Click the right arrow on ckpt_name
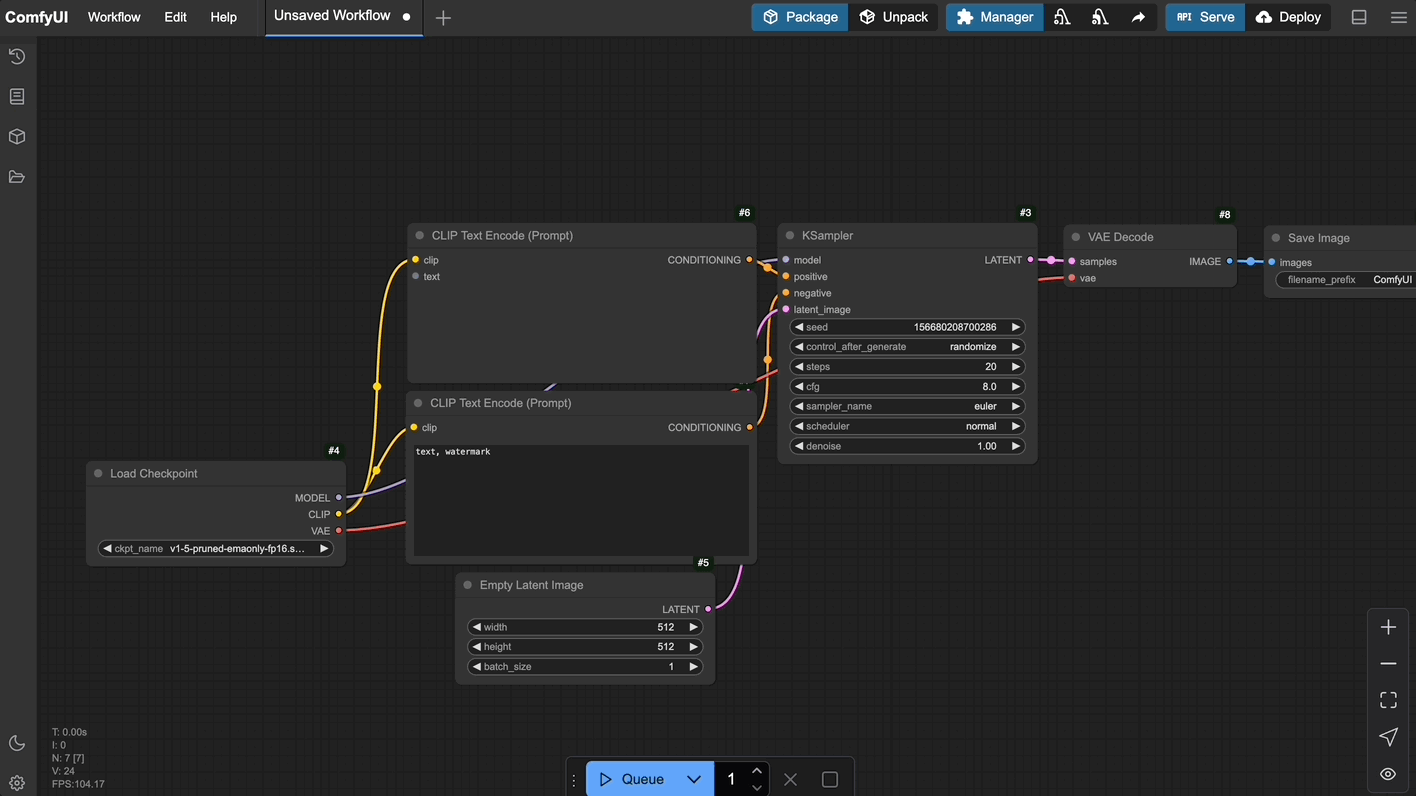Viewport: 1416px width, 796px height. 324,548
